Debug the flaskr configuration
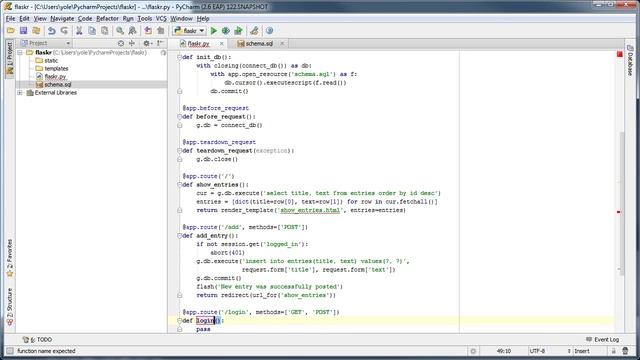 click(x=226, y=31)
